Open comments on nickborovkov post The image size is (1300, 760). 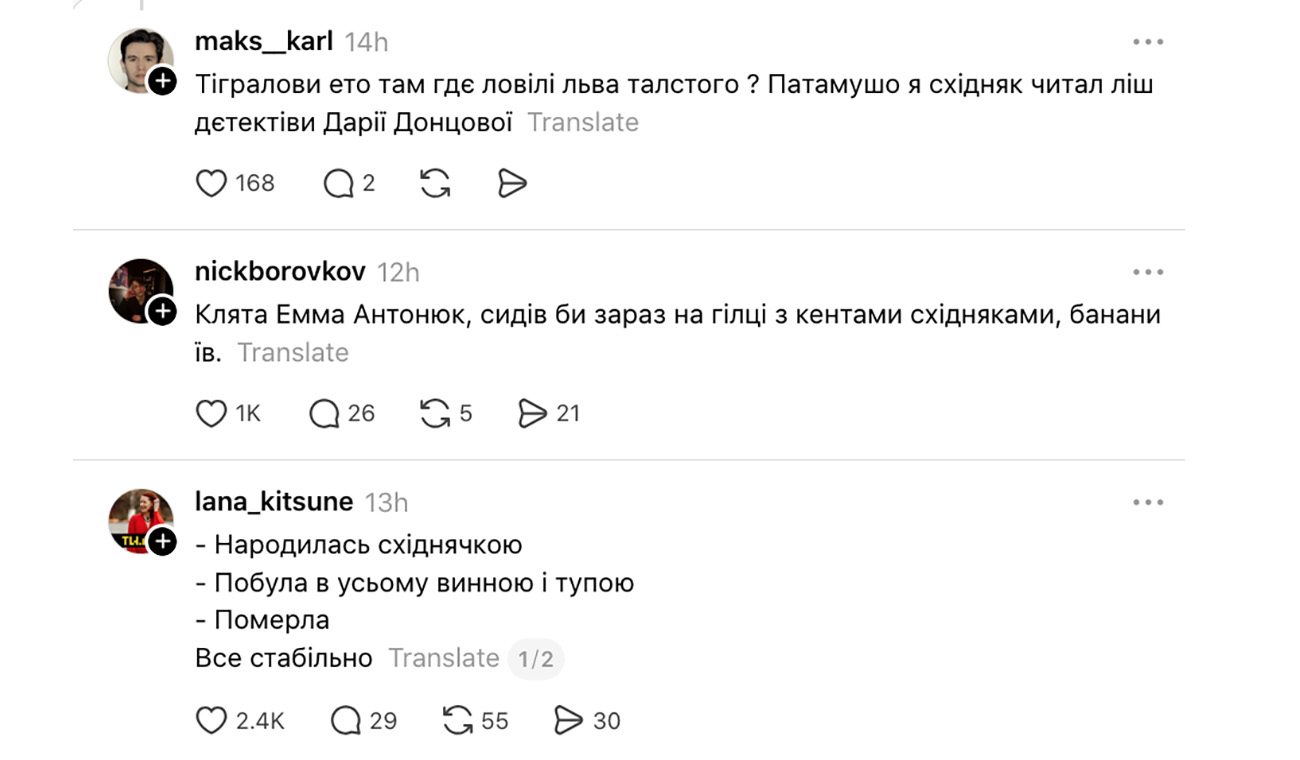pos(325,413)
